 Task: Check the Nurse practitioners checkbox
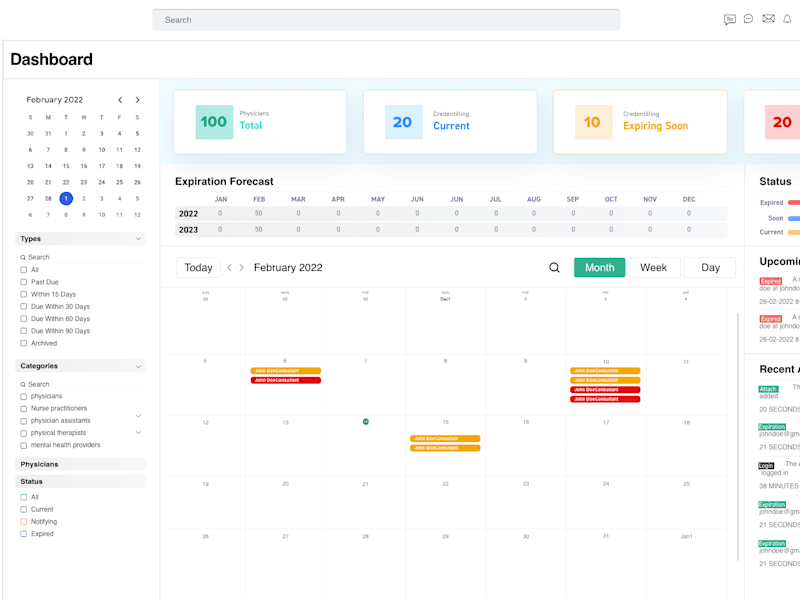coord(23,409)
